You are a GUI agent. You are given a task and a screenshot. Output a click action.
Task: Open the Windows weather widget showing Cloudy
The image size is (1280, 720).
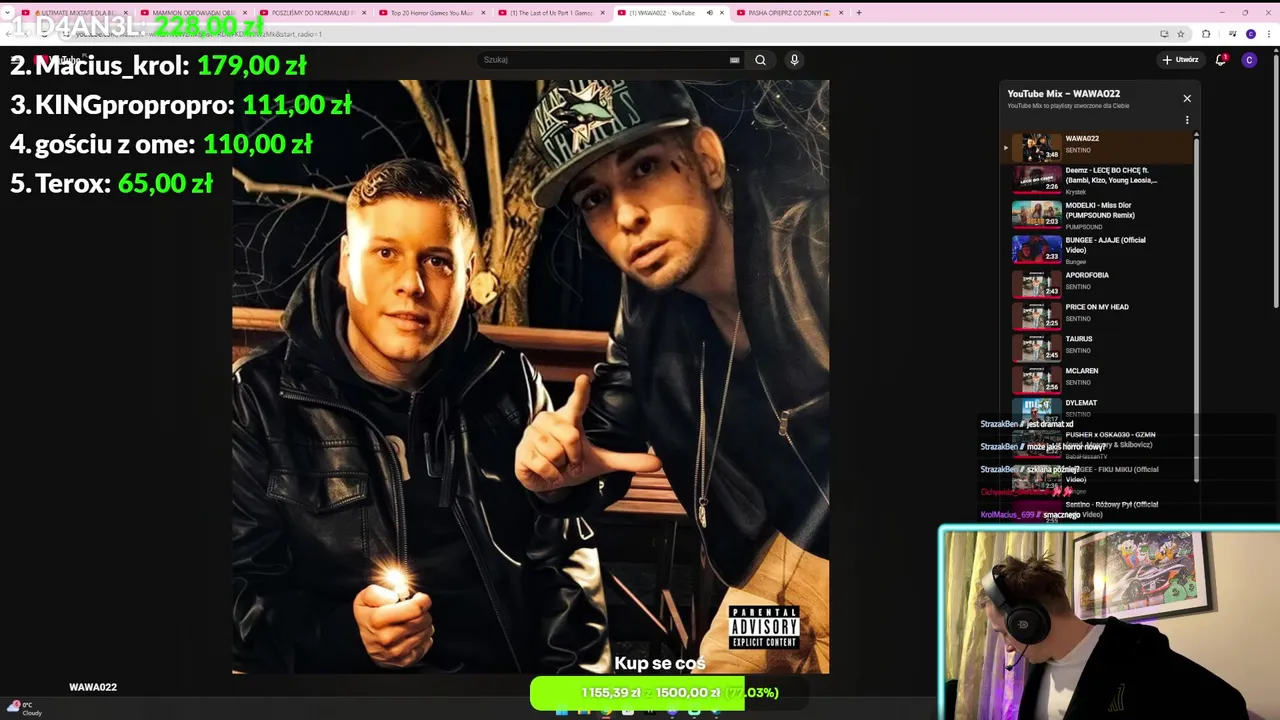(x=24, y=708)
